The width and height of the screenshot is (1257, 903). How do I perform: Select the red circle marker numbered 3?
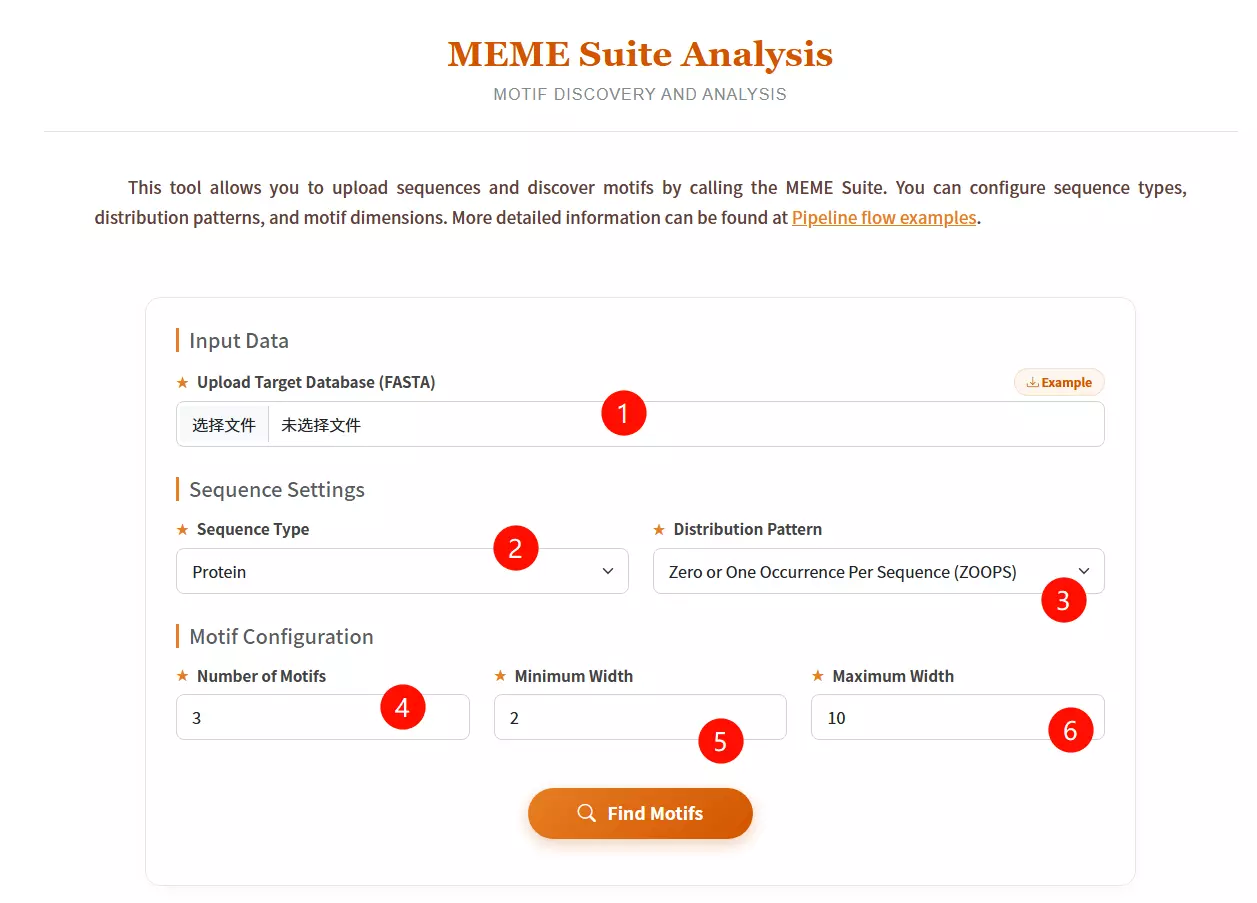[1063, 600]
